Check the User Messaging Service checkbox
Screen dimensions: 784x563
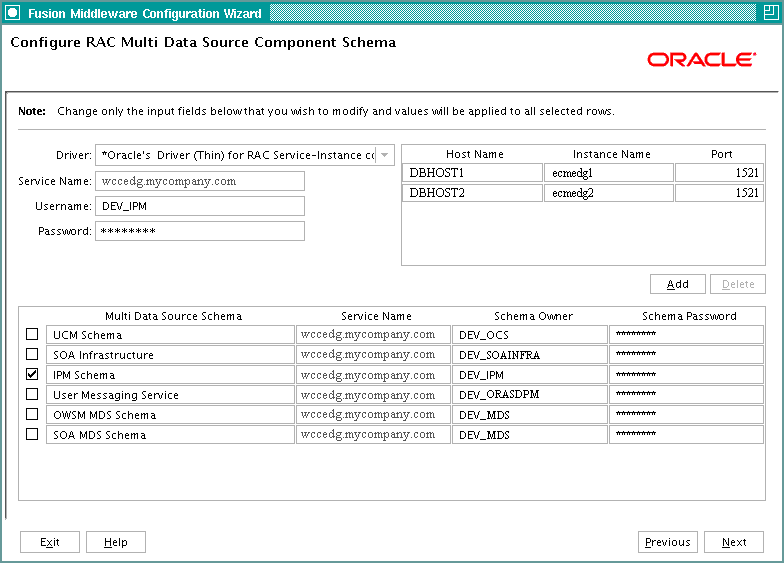point(32,394)
